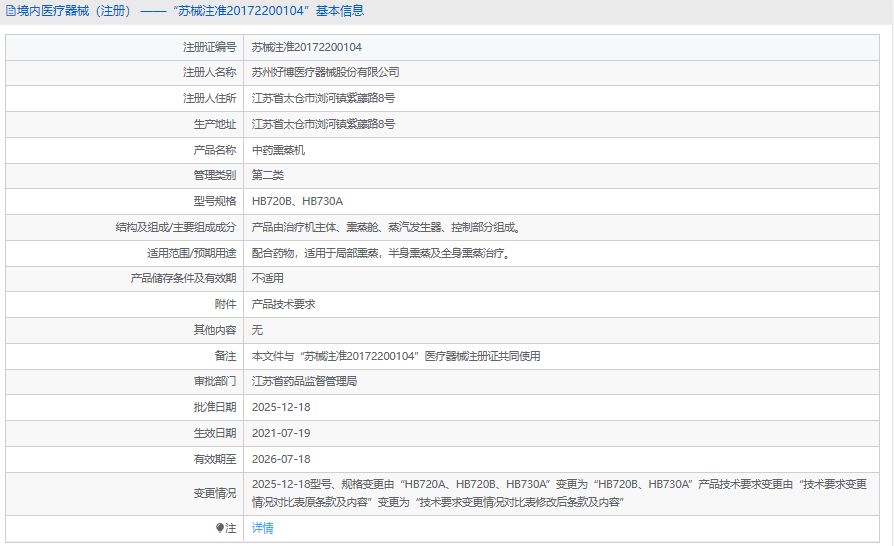Click the intended use text 配合药物
Image resolution: width=894 pixels, height=546 pixels.
coord(383,253)
